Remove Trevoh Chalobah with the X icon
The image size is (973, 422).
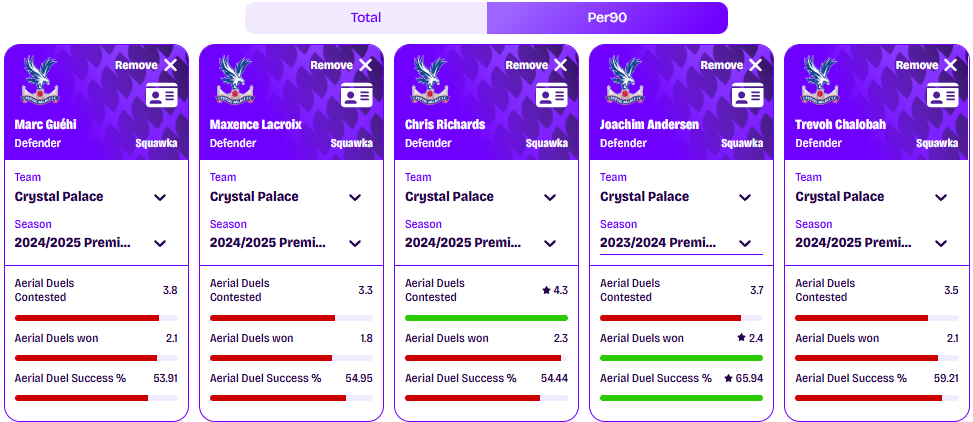951,65
